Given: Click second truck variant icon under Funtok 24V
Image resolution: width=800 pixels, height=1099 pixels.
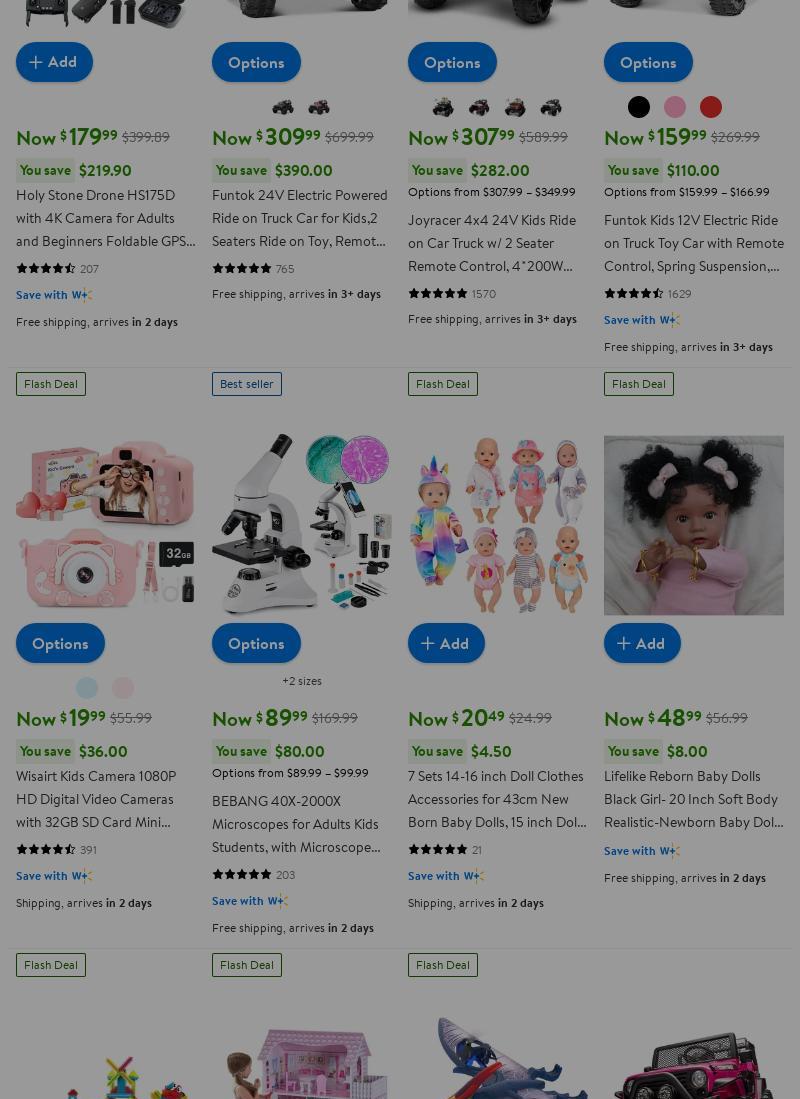Looking at the screenshot, I should [x=319, y=107].
